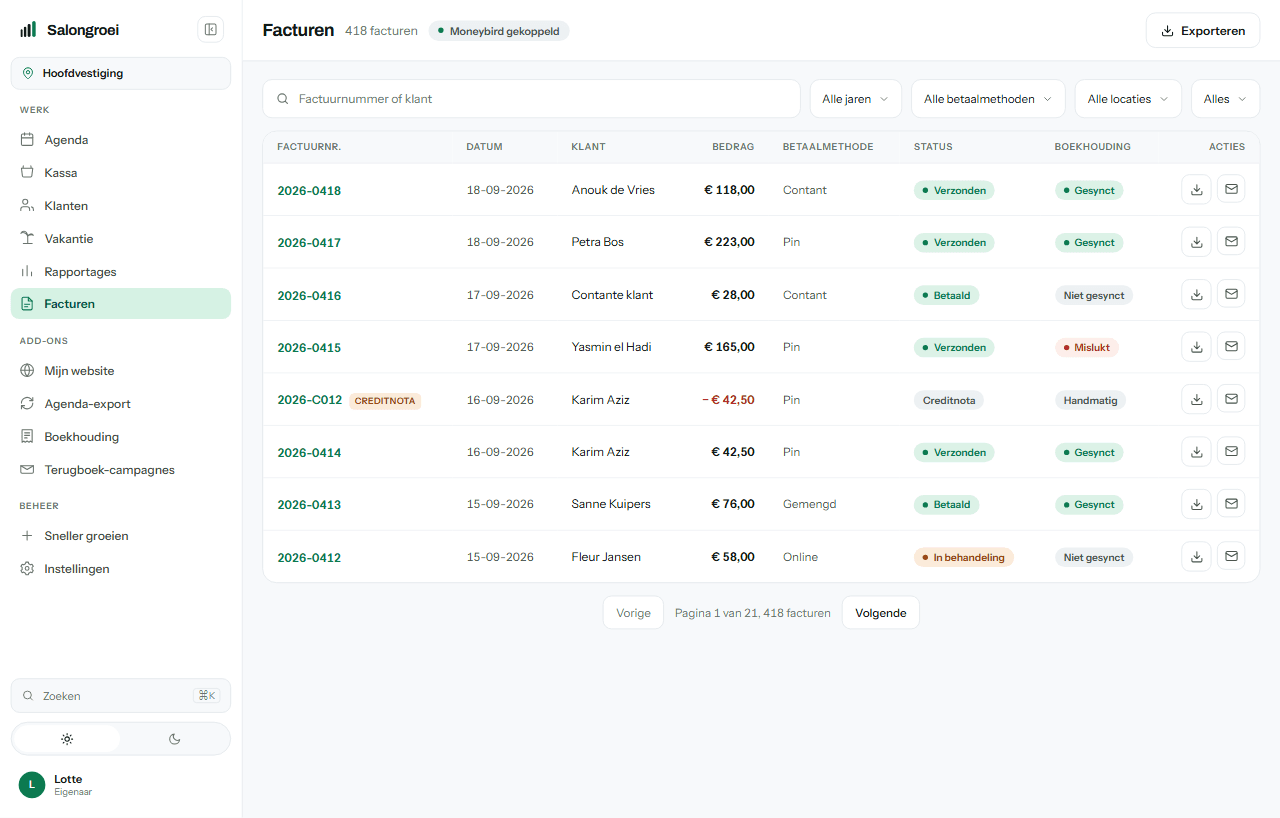The height and width of the screenshot is (818, 1280).
Task: Open Kassa from the sidebar
Action: 121,173
